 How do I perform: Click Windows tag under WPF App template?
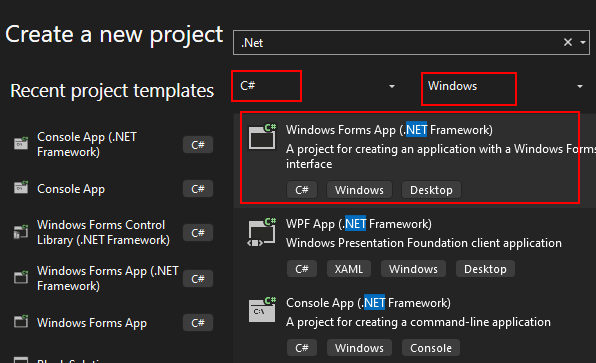click(413, 269)
